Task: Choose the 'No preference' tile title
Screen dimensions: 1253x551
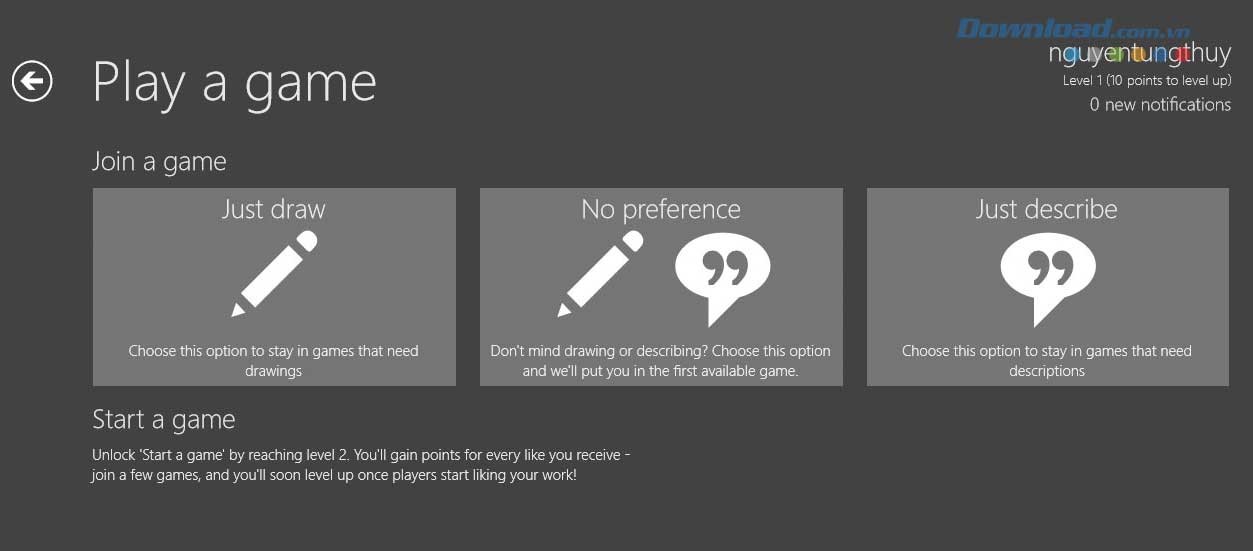Action: (661, 209)
